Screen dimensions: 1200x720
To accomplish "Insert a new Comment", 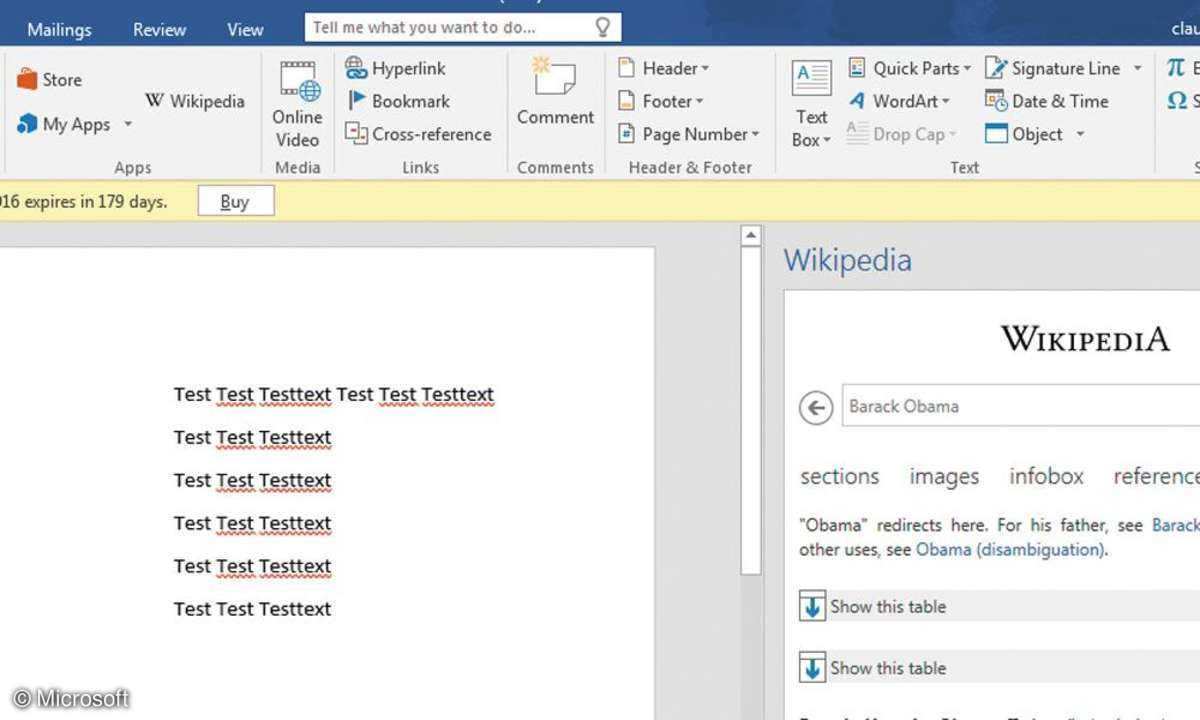I will [555, 93].
